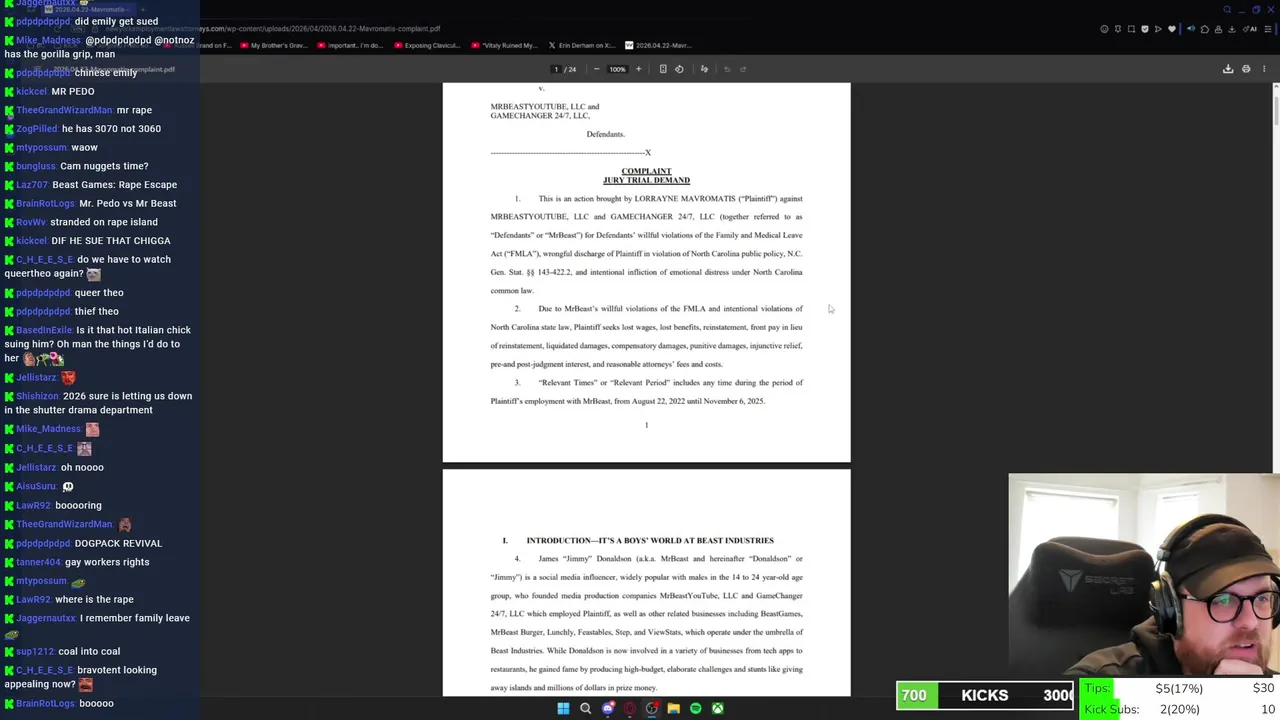This screenshot has width=1280, height=720.
Task: Print the Mavromatis complaint PDF
Action: coord(1246,69)
